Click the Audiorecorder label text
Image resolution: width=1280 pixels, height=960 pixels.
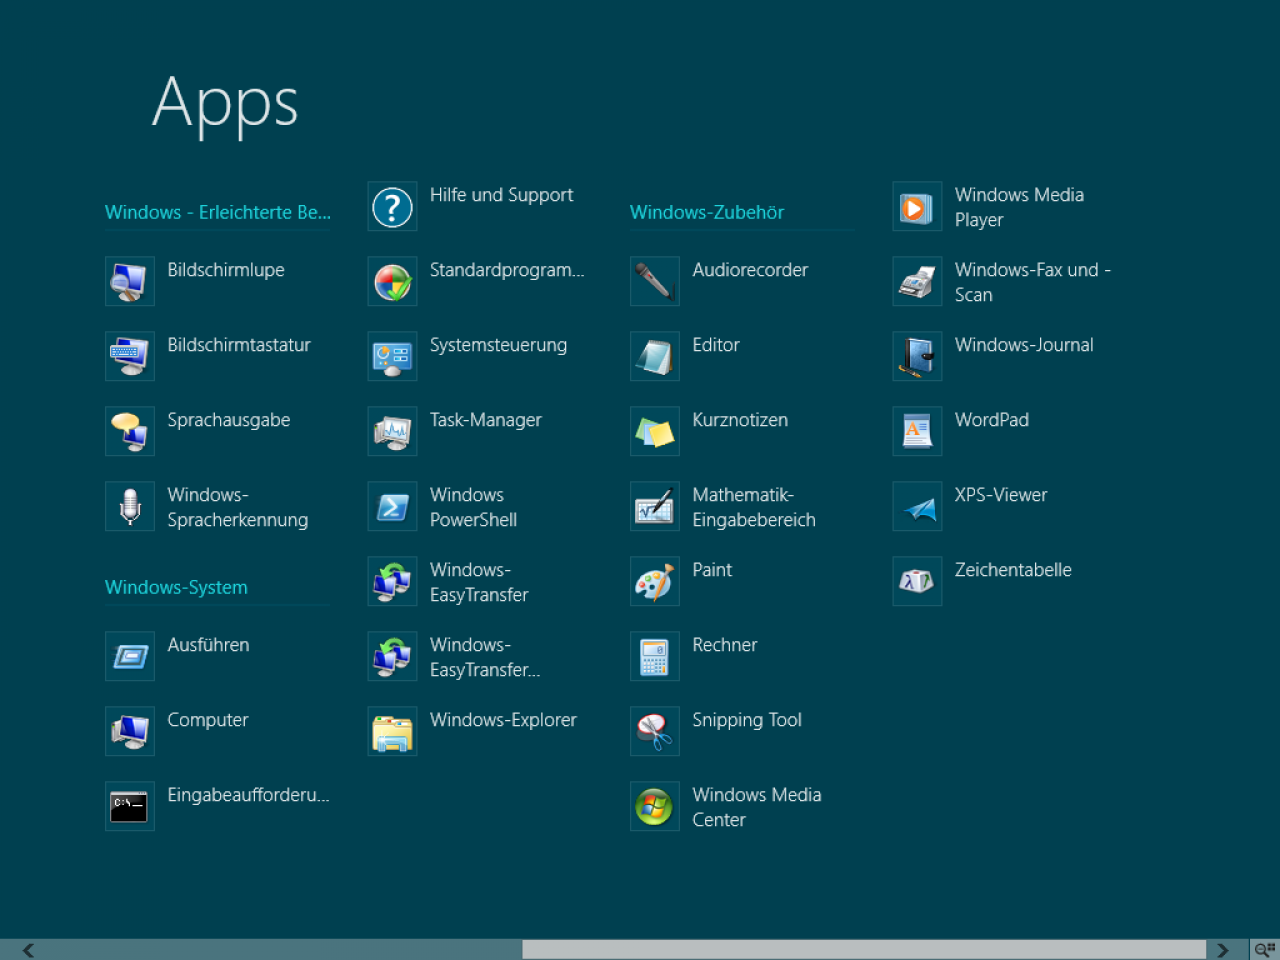click(750, 270)
